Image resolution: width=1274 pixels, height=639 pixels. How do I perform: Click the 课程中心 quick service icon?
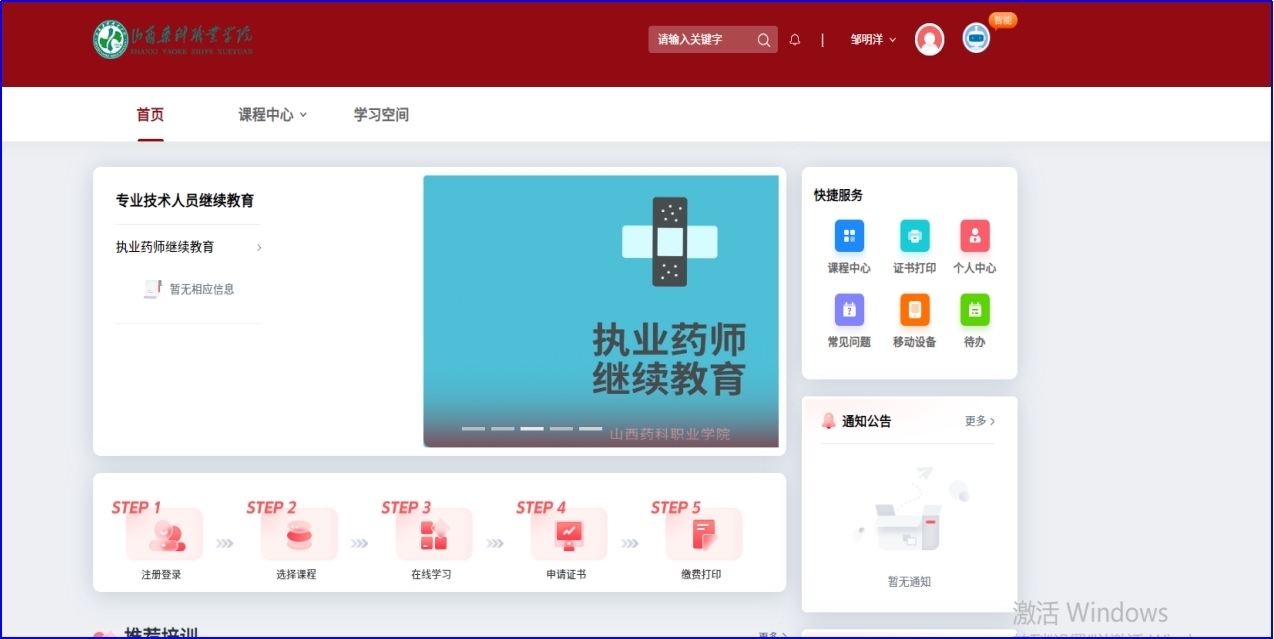pyautogui.click(x=849, y=237)
